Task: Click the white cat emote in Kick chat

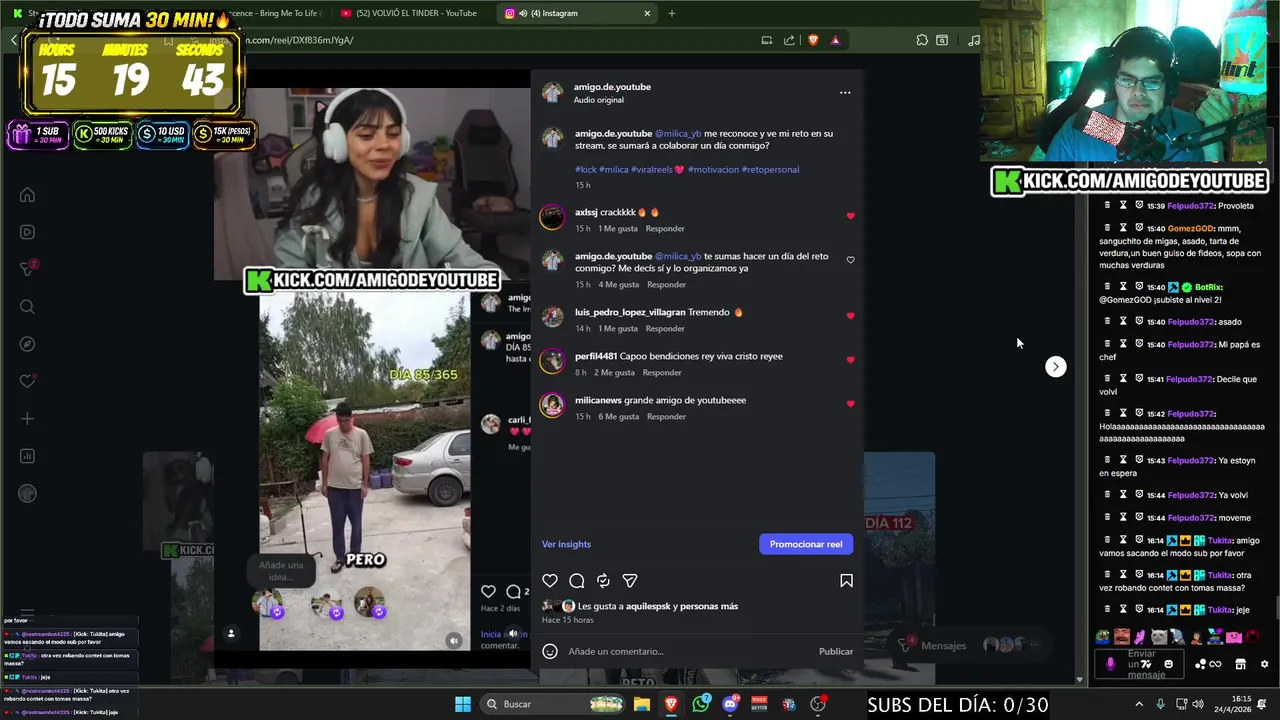Action: [x=1159, y=637]
